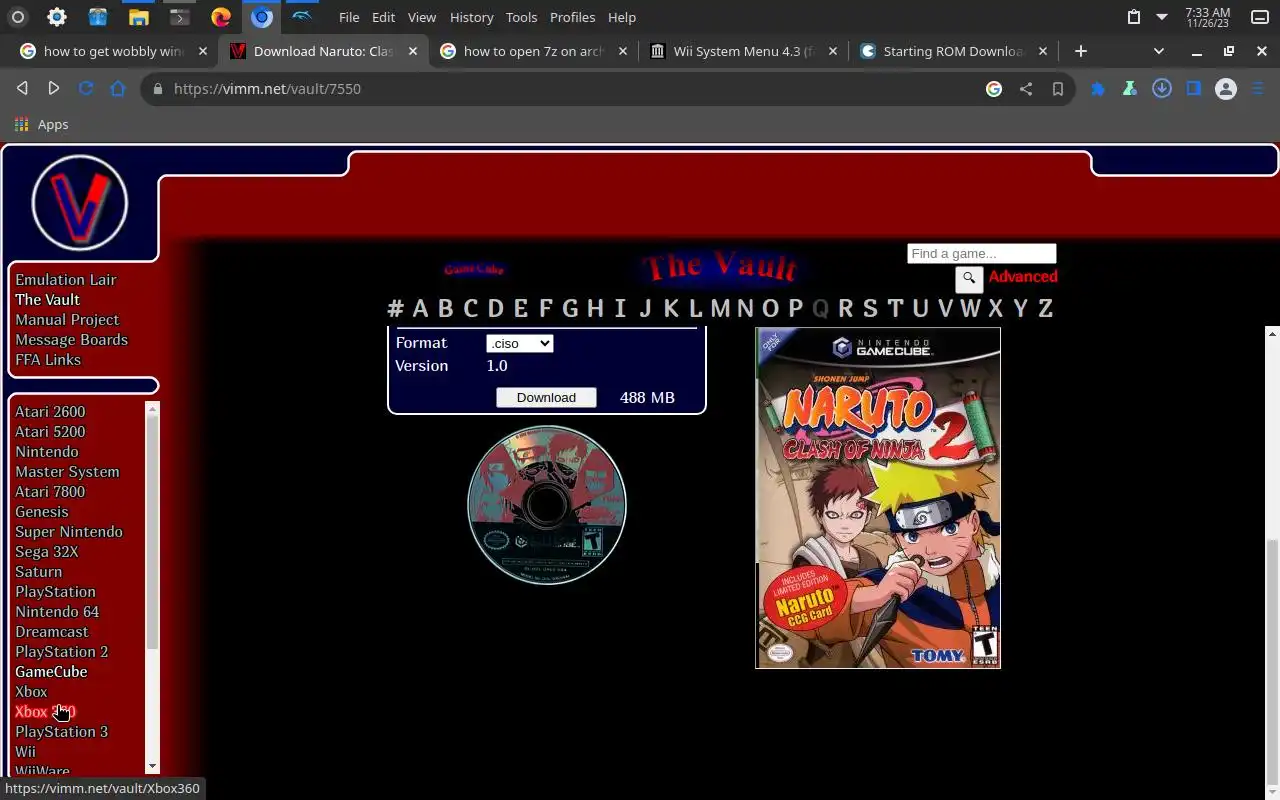Click the Google icon in the address bar

(x=994, y=89)
